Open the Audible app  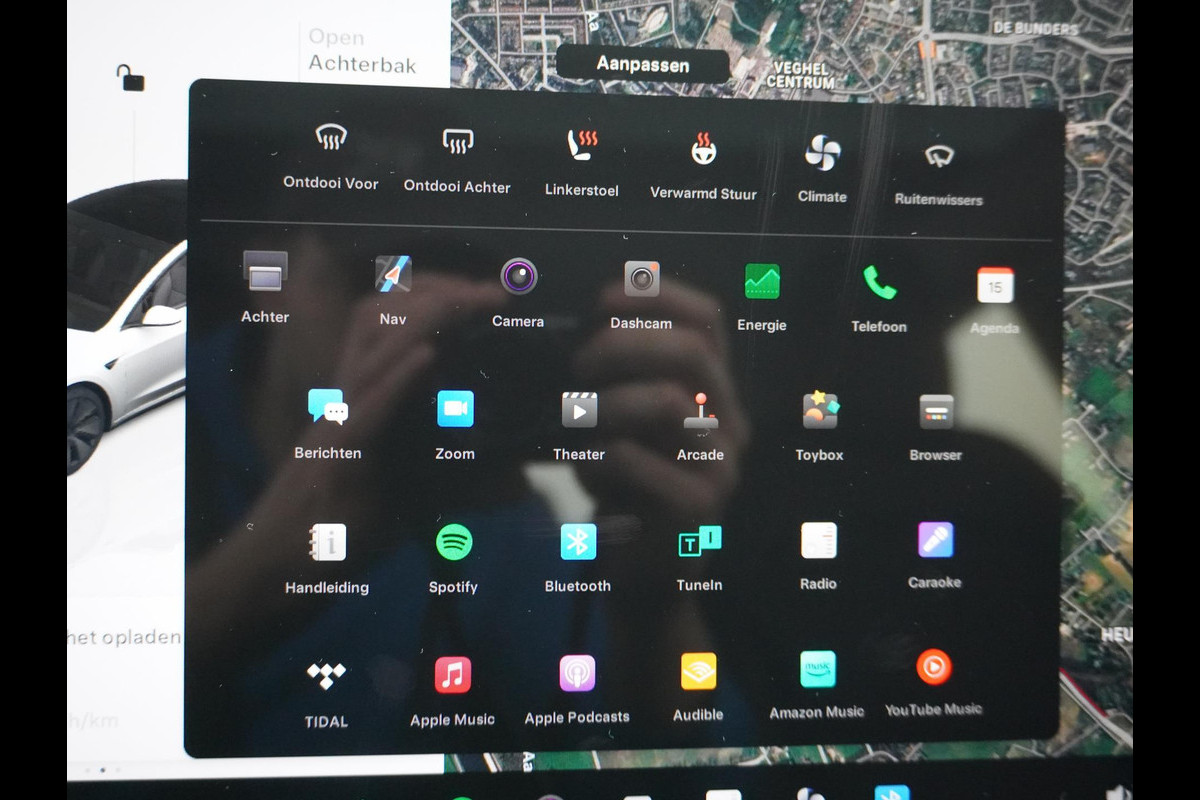(x=698, y=671)
